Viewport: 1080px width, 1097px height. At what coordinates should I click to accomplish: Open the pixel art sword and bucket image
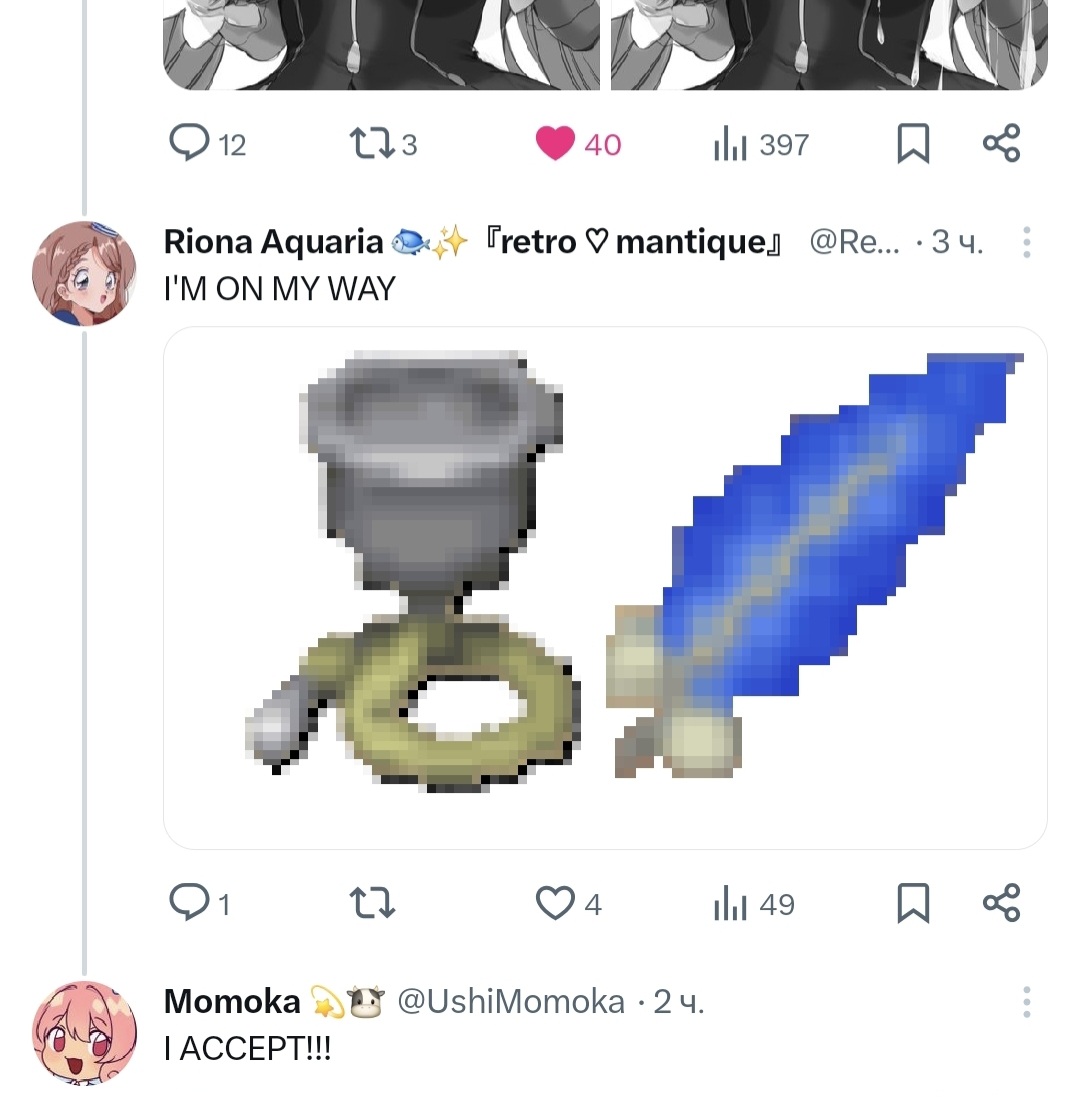(x=605, y=588)
